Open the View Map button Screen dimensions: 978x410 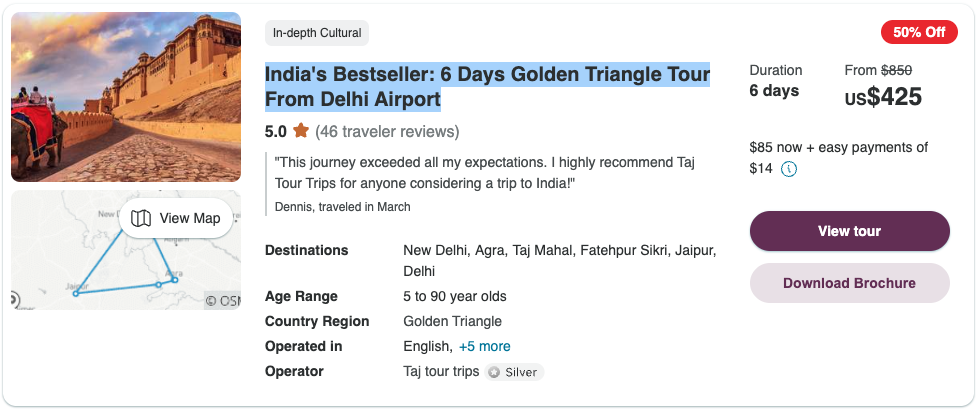176,218
